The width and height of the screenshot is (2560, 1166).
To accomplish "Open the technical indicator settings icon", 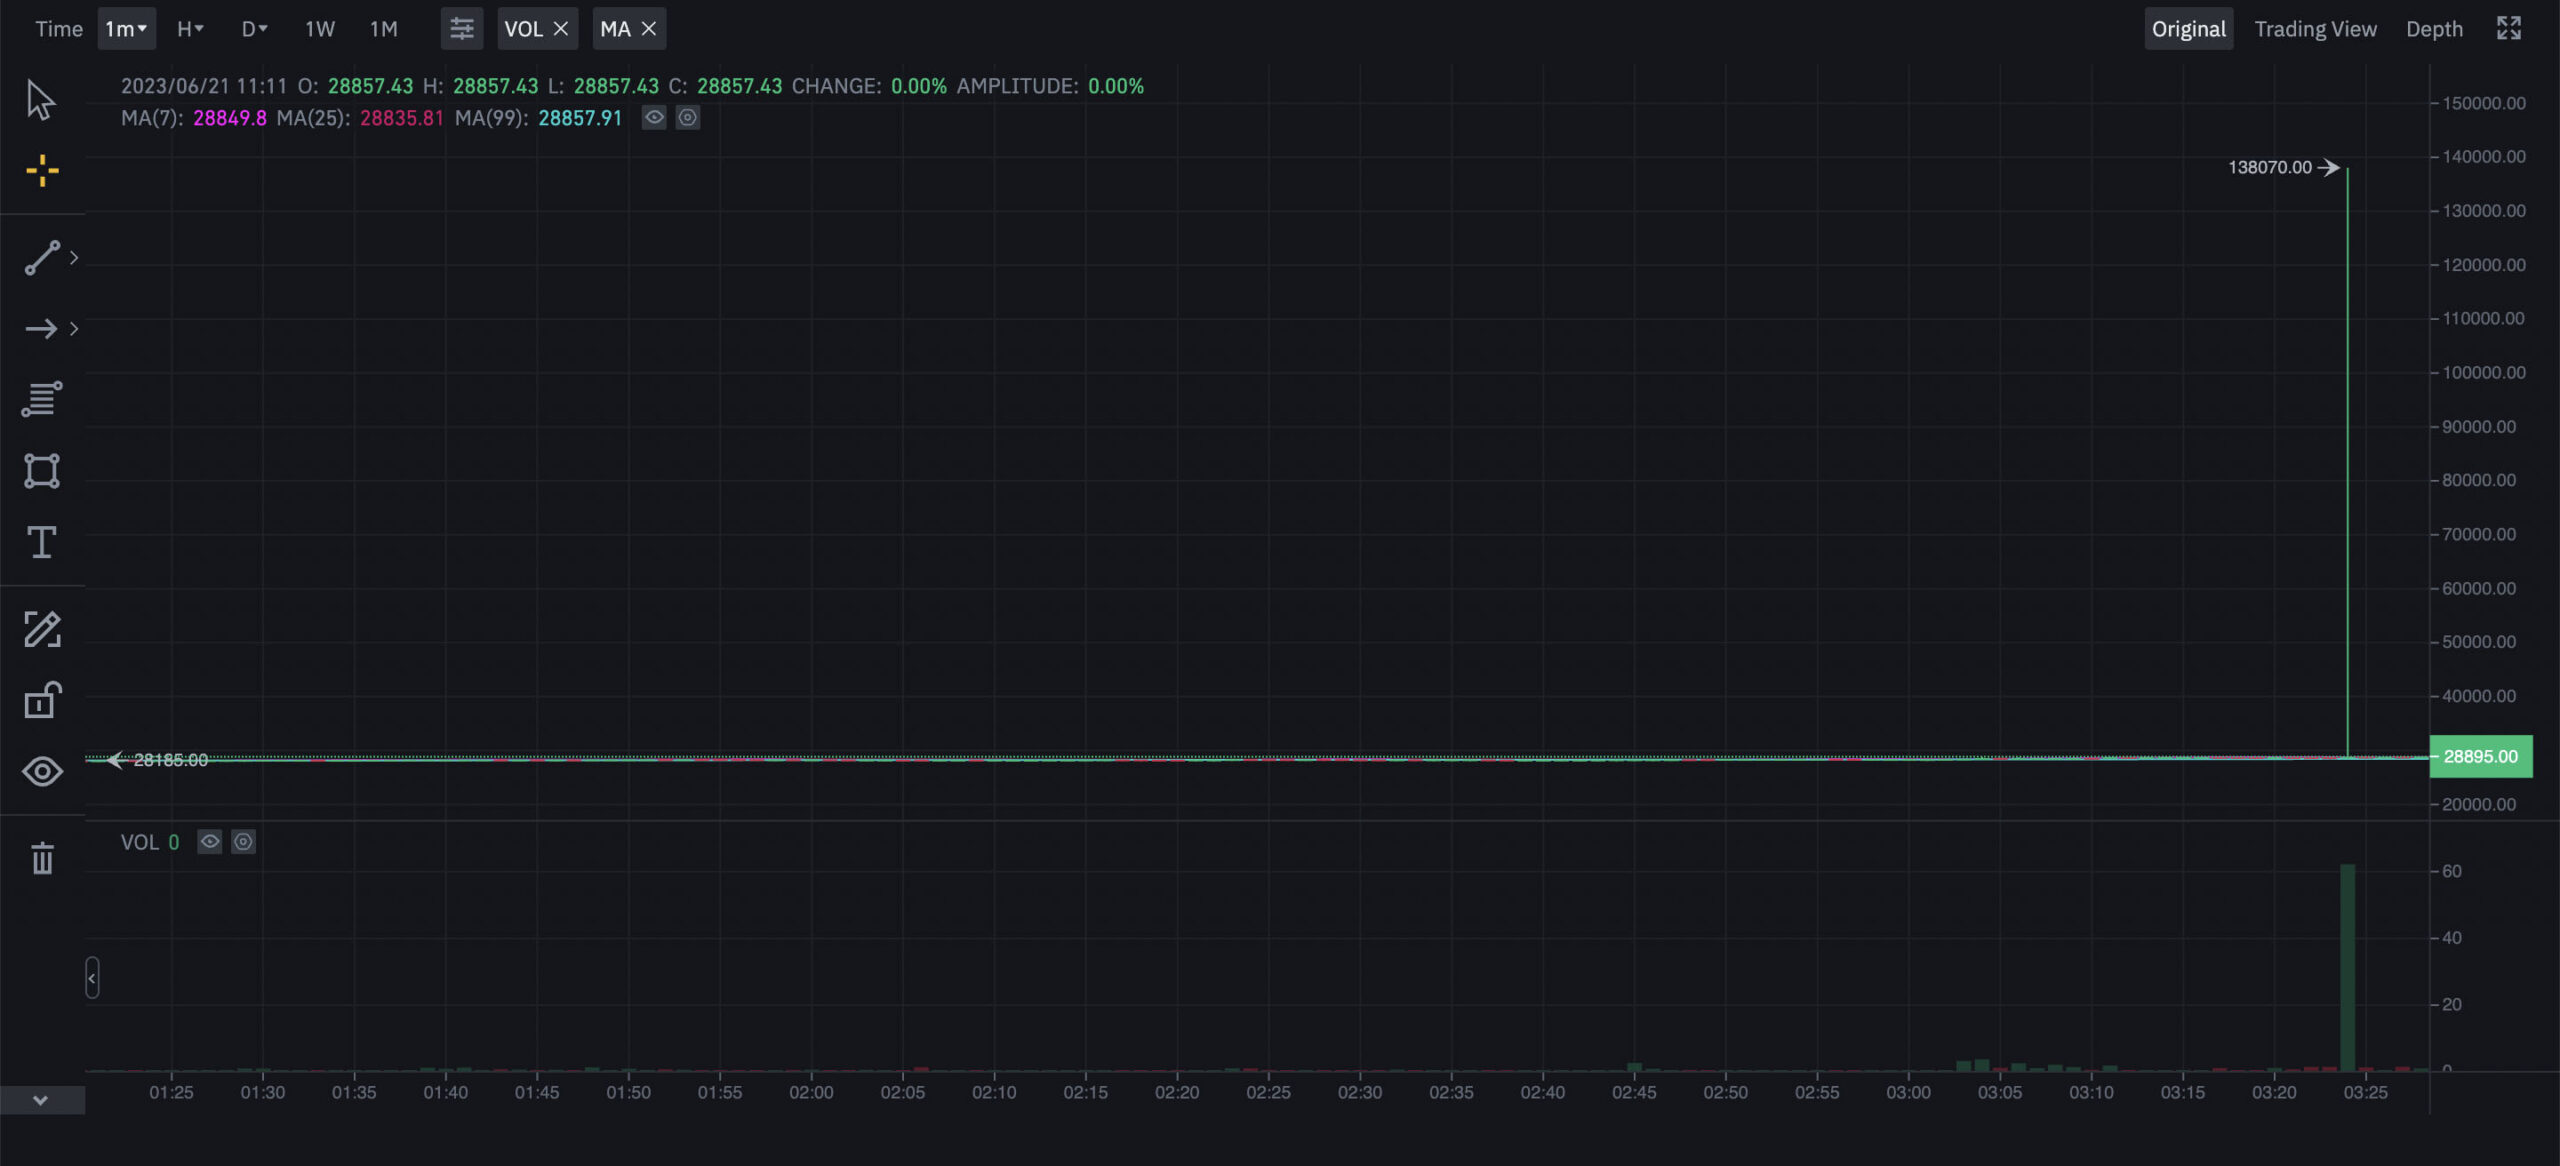I will [x=461, y=29].
